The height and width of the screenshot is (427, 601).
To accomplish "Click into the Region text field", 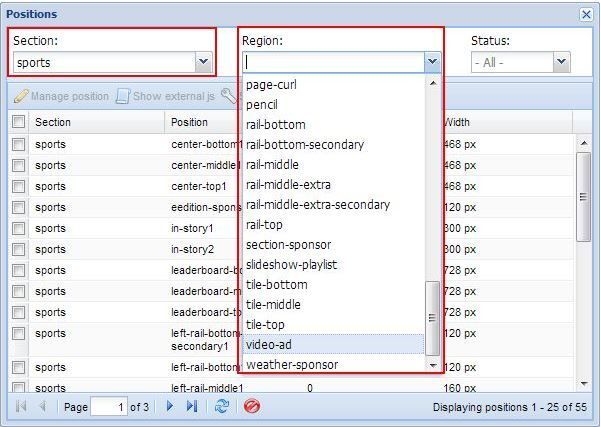I will (333, 62).
